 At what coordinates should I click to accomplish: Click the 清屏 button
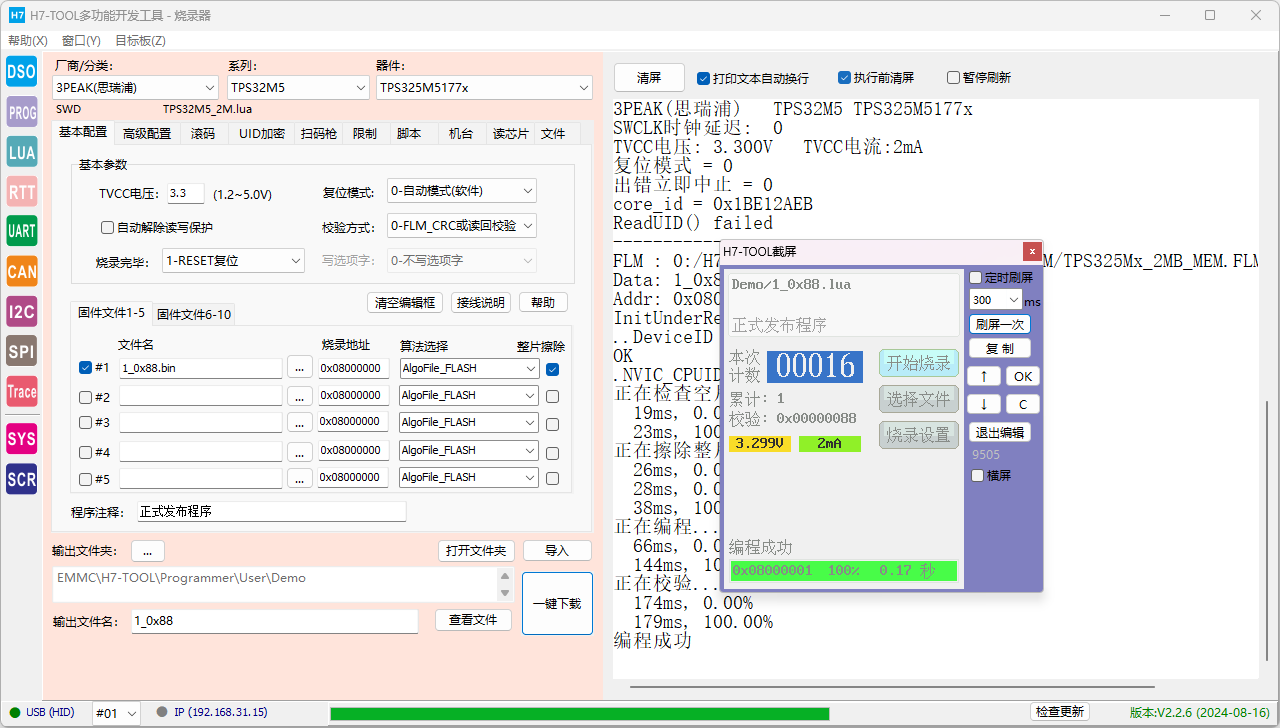click(649, 78)
